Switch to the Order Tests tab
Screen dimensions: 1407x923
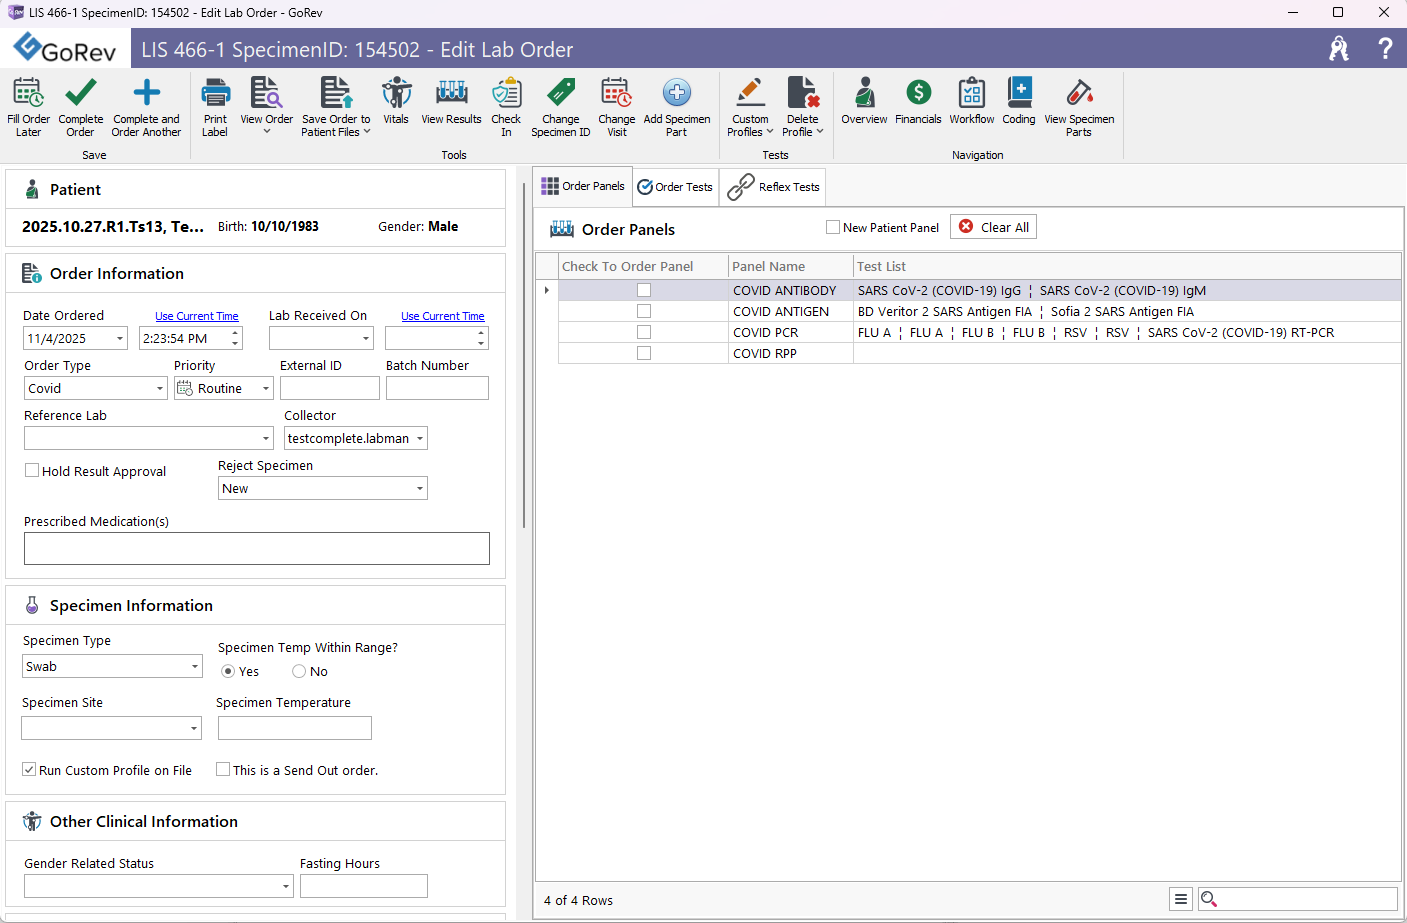point(676,187)
